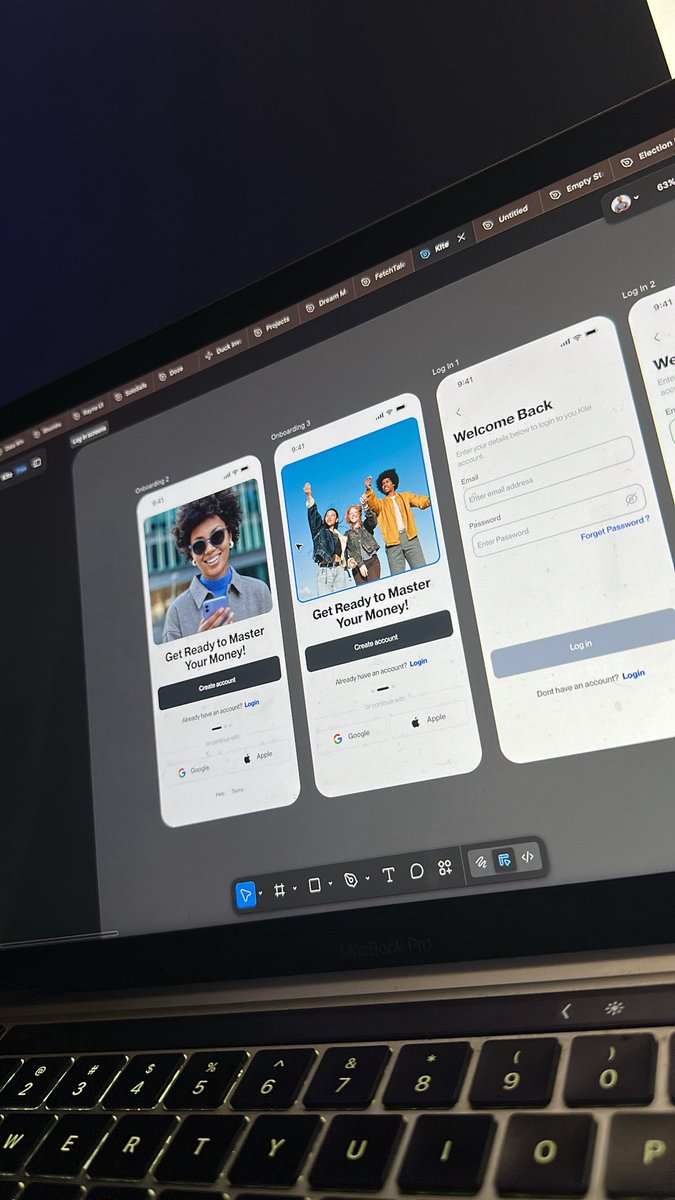The height and width of the screenshot is (1200, 675).
Task: Click the Login link in Onboarding 3
Action: (x=418, y=663)
